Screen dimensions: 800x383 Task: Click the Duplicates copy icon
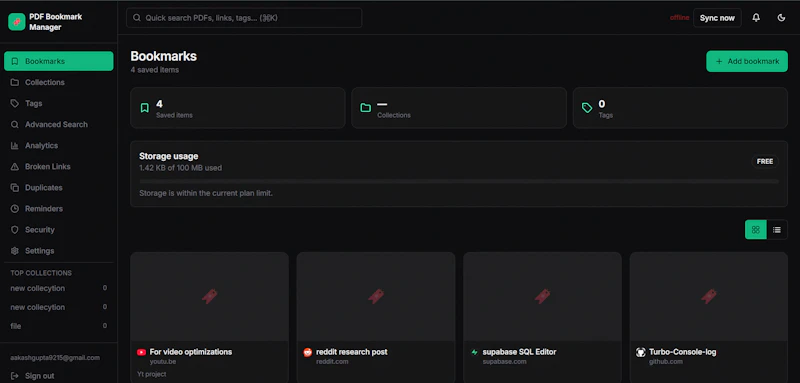click(15, 188)
